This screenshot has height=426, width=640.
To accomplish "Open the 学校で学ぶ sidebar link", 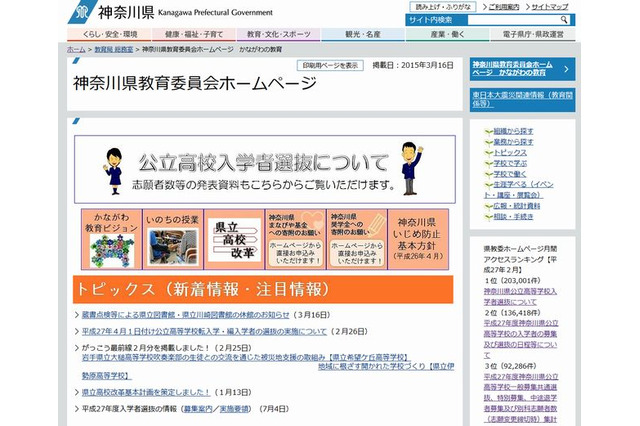I will click(x=510, y=163).
